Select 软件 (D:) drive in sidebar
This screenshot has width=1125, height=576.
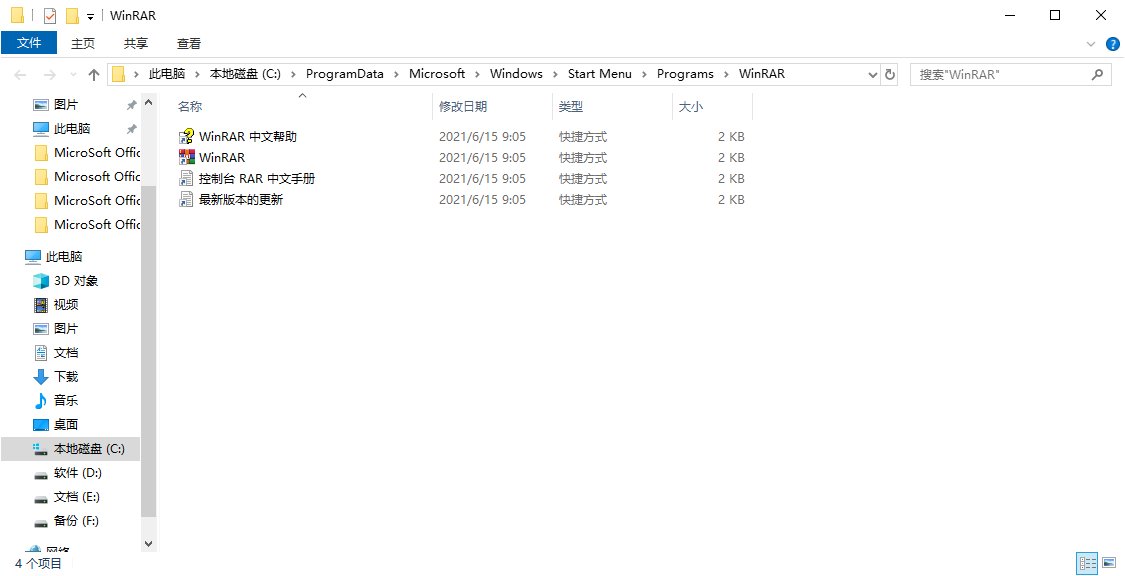pyautogui.click(x=78, y=473)
